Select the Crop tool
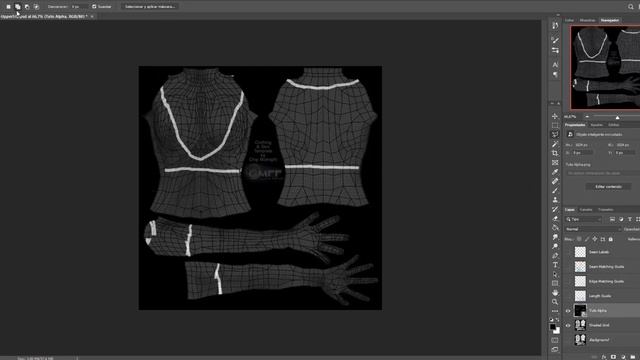The height and width of the screenshot is (360, 640). (555, 153)
